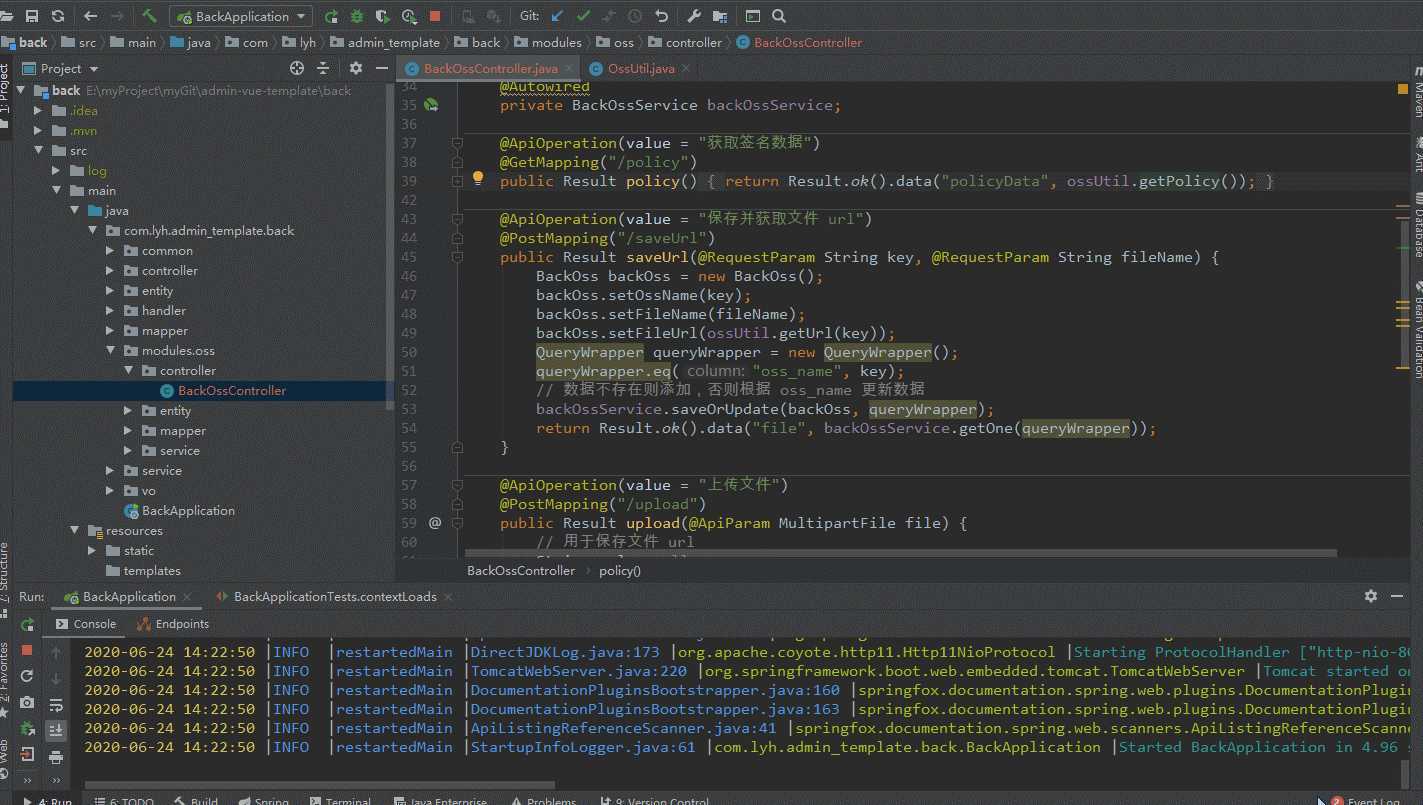Toggle scroll to end in console

coord(56,730)
